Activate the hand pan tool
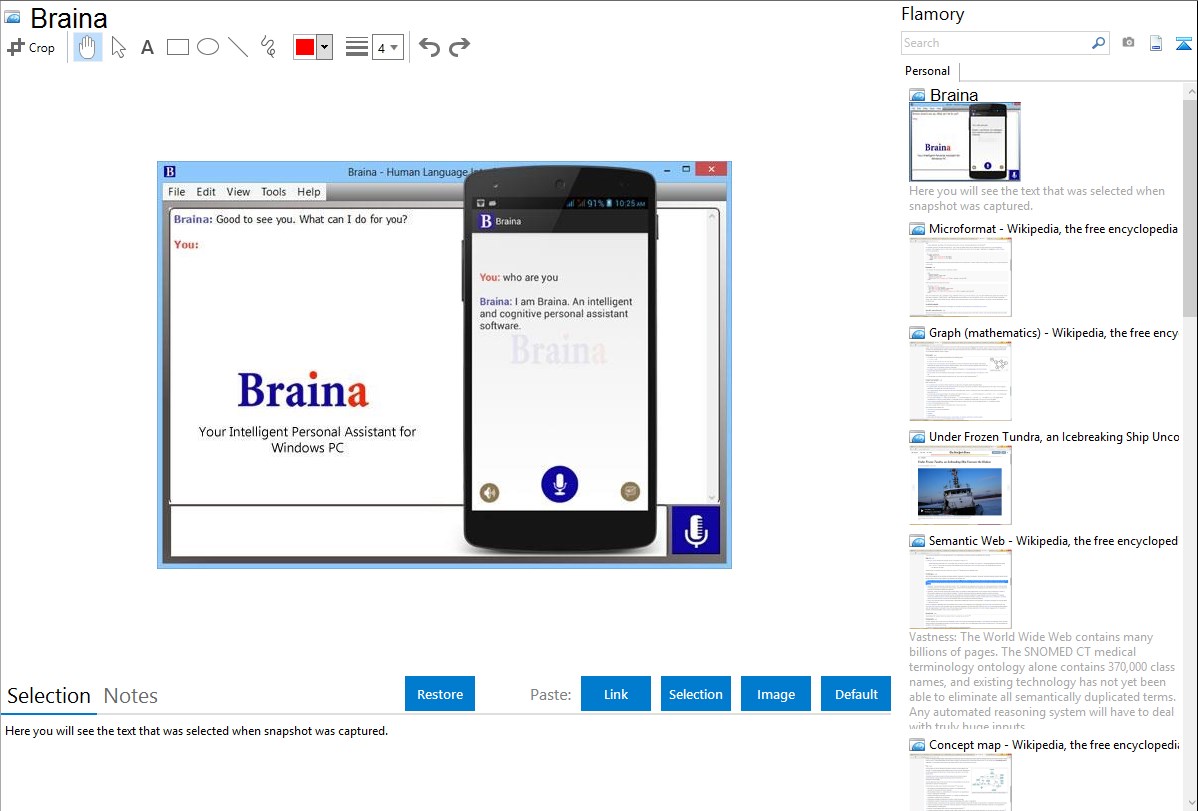1198x811 pixels. click(87, 47)
